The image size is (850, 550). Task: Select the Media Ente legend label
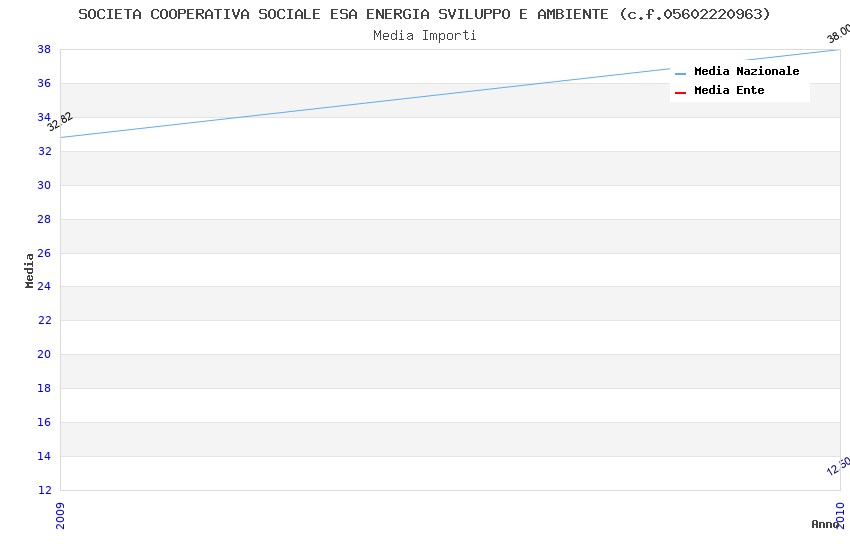click(x=729, y=91)
